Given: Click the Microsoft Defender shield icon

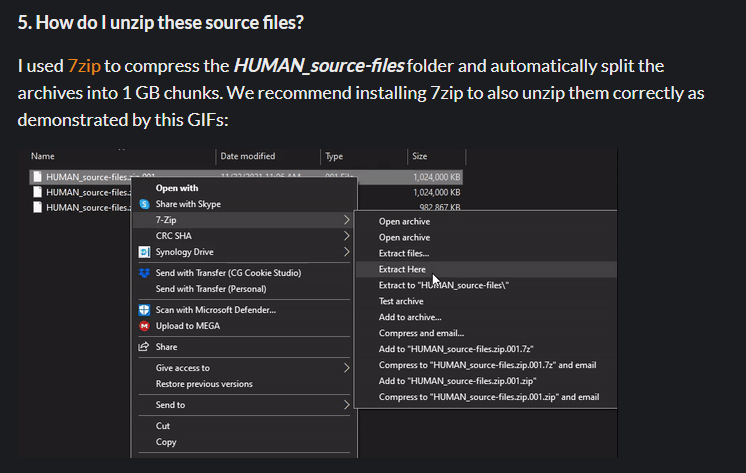Looking at the screenshot, I should pos(144,310).
